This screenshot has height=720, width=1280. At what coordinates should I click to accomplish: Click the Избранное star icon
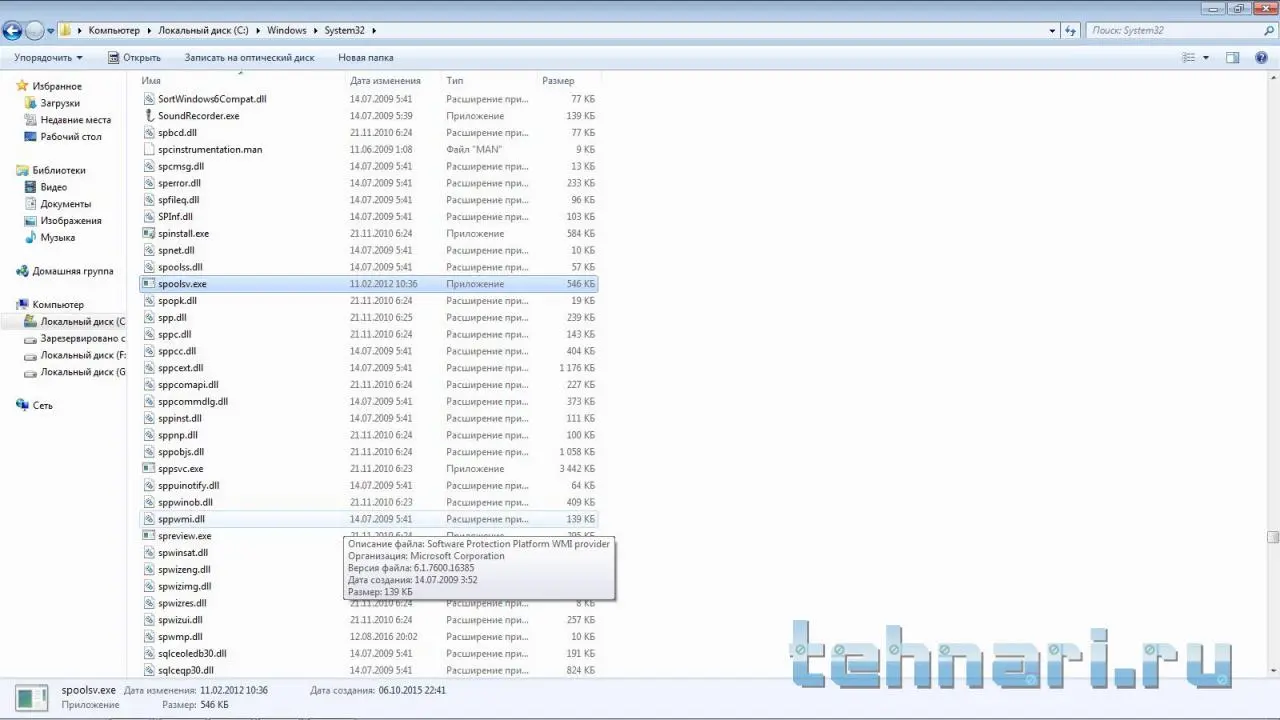[x=23, y=87]
